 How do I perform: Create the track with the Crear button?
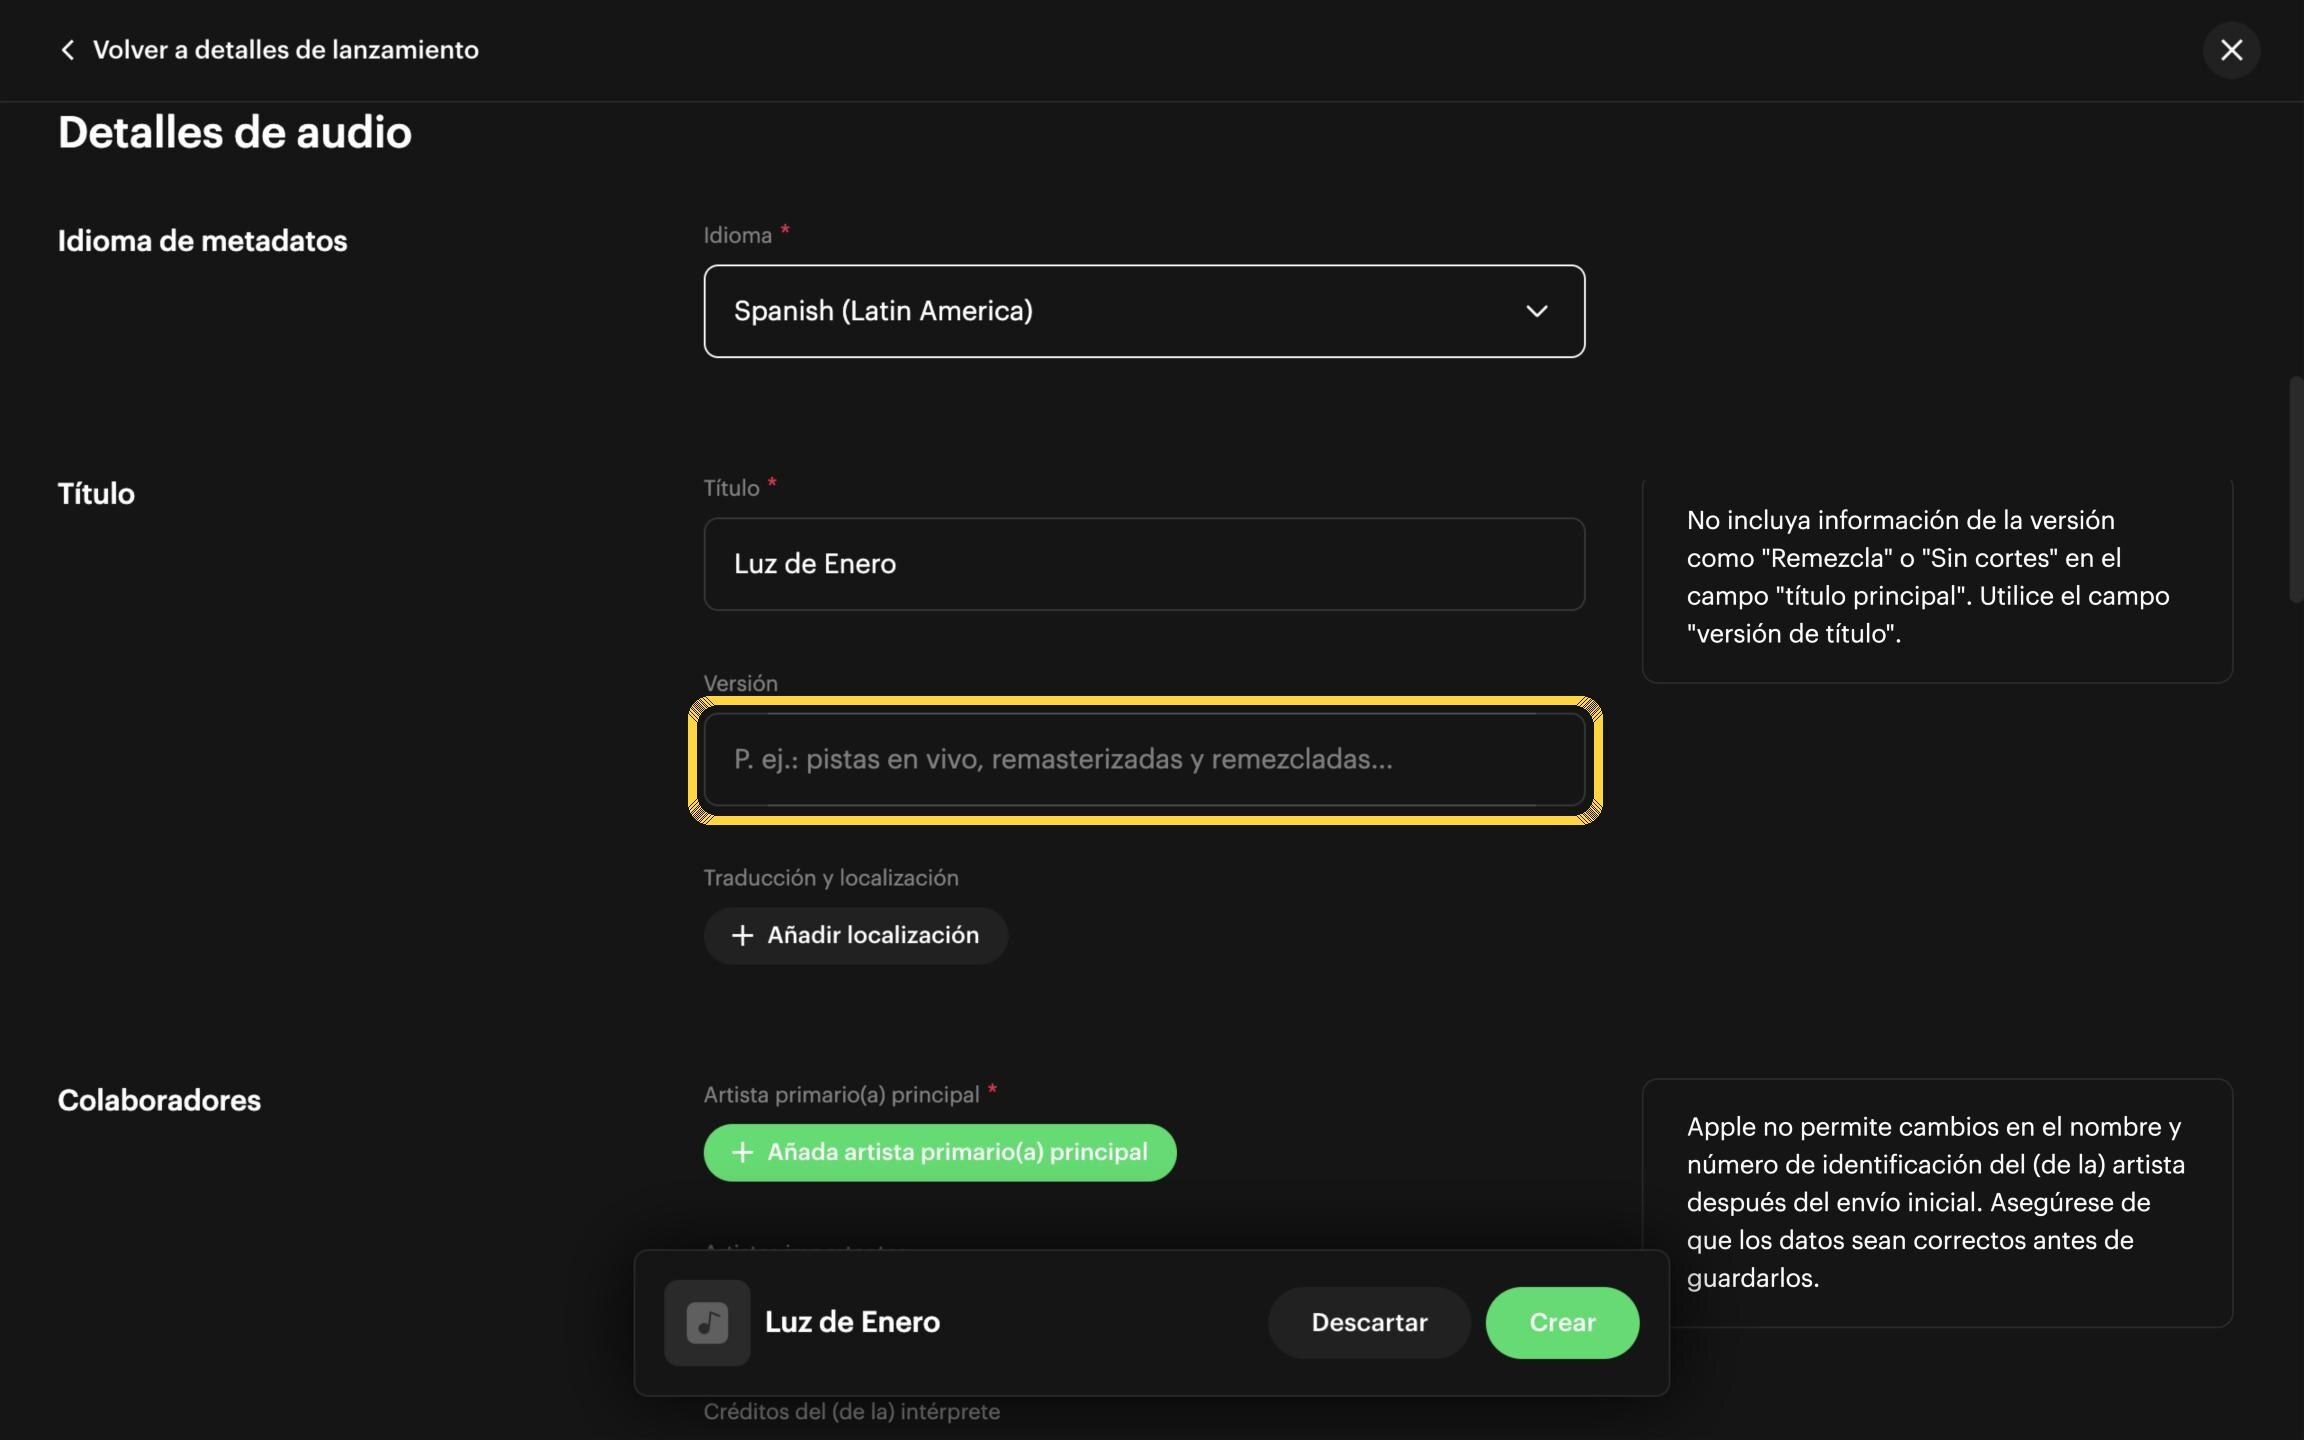coord(1562,1322)
